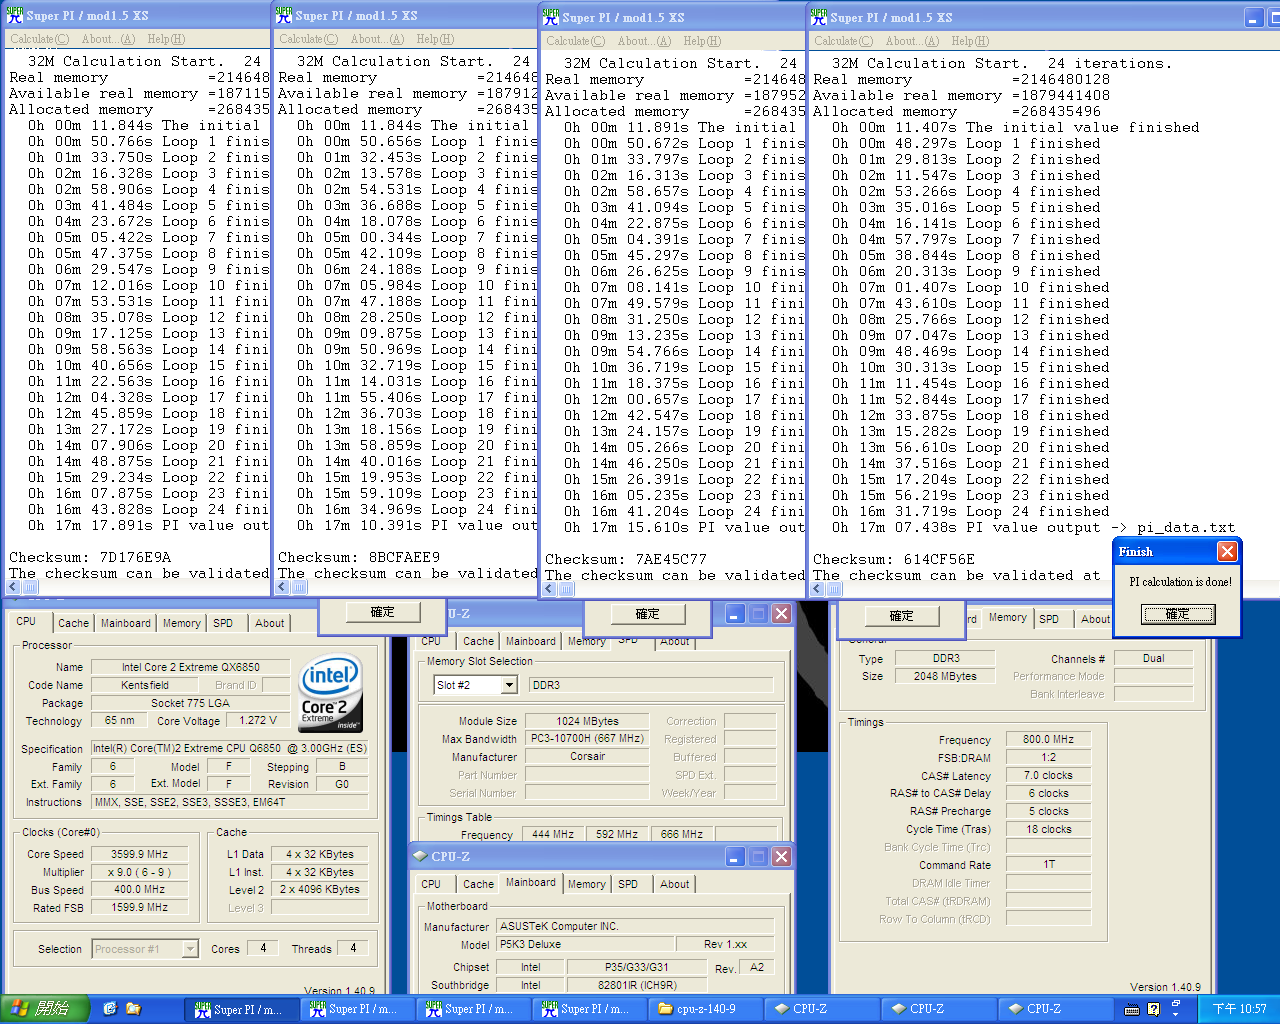
Task: Select Cache tab in the Motherboard CPU-Z window
Action: (x=478, y=884)
